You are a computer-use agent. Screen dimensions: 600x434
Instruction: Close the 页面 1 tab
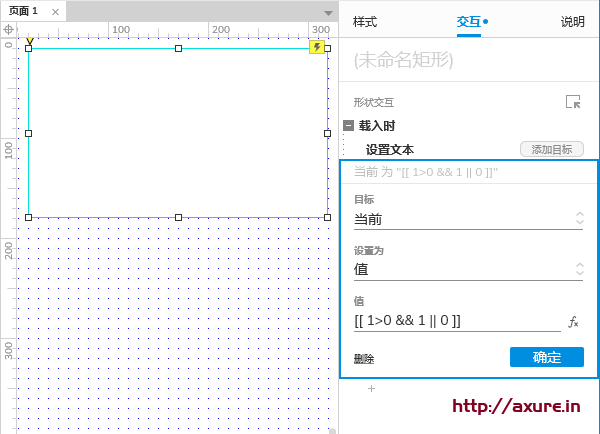click(55, 12)
